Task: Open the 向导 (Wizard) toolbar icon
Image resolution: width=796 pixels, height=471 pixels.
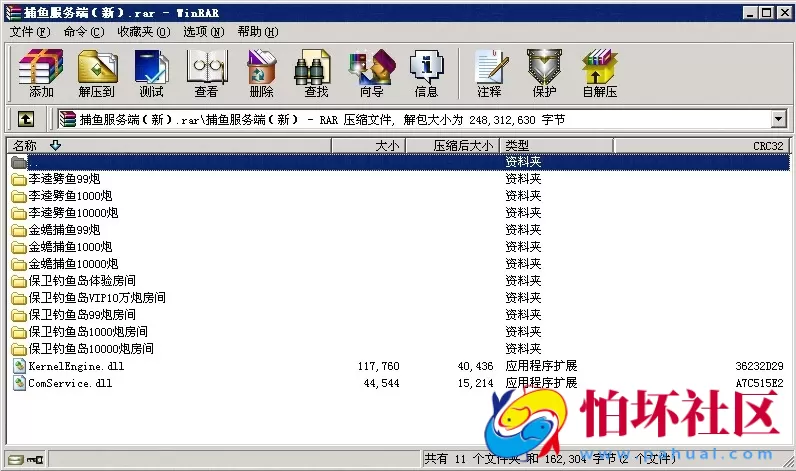Action: pos(372,66)
